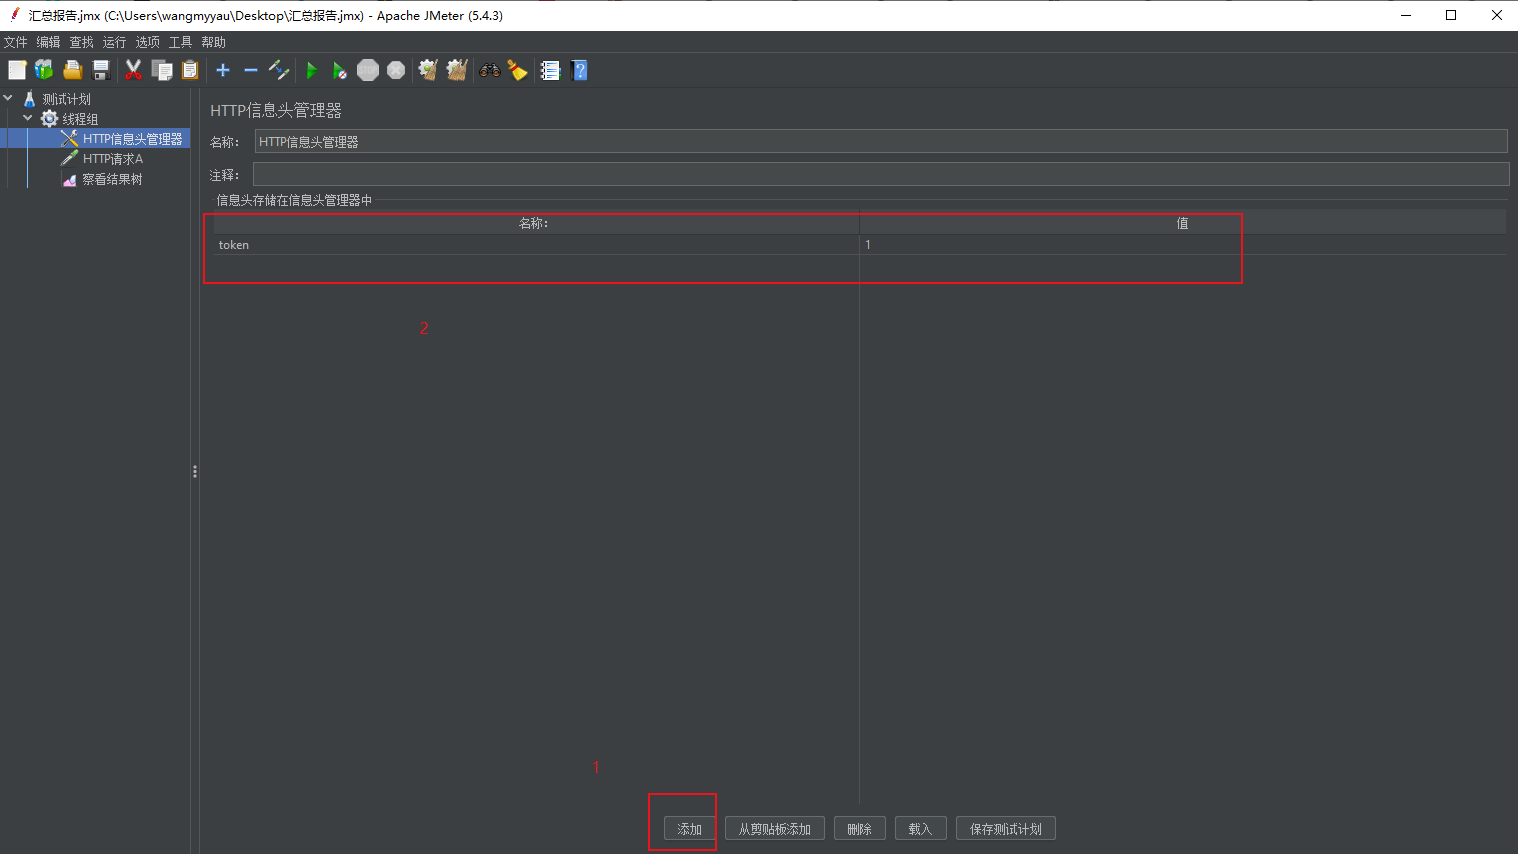The width and height of the screenshot is (1518, 854).
Task: Open the 文件 menu
Action: click(x=15, y=42)
